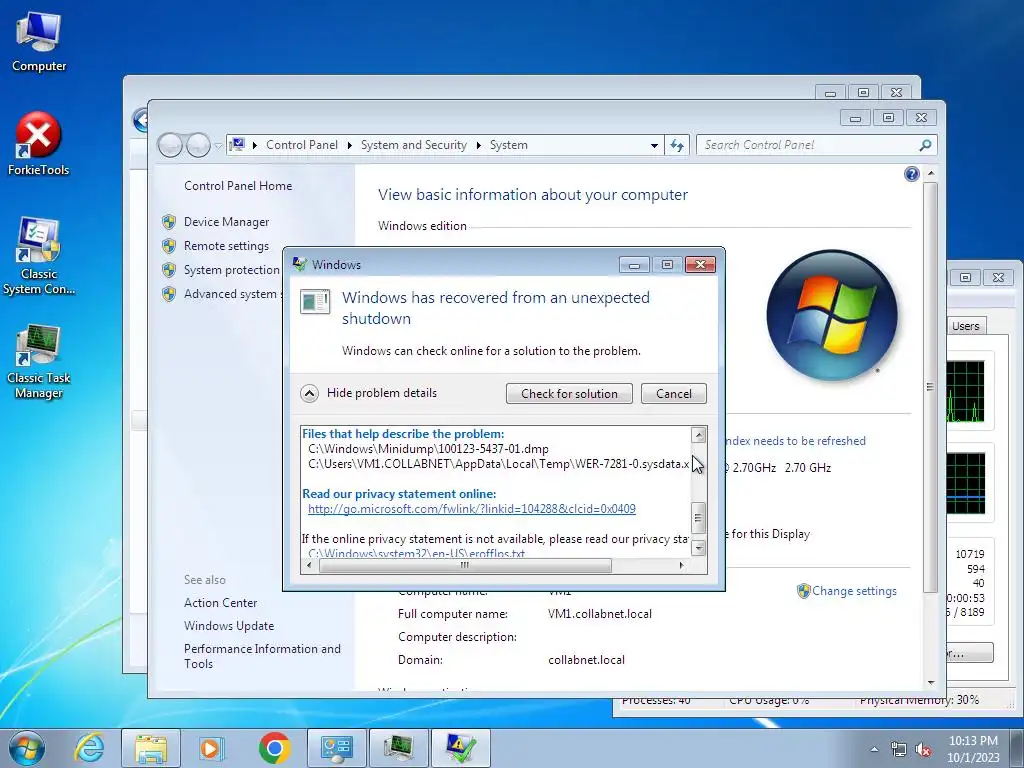Click the back navigation button
The height and width of the screenshot is (768, 1024).
coord(170,145)
